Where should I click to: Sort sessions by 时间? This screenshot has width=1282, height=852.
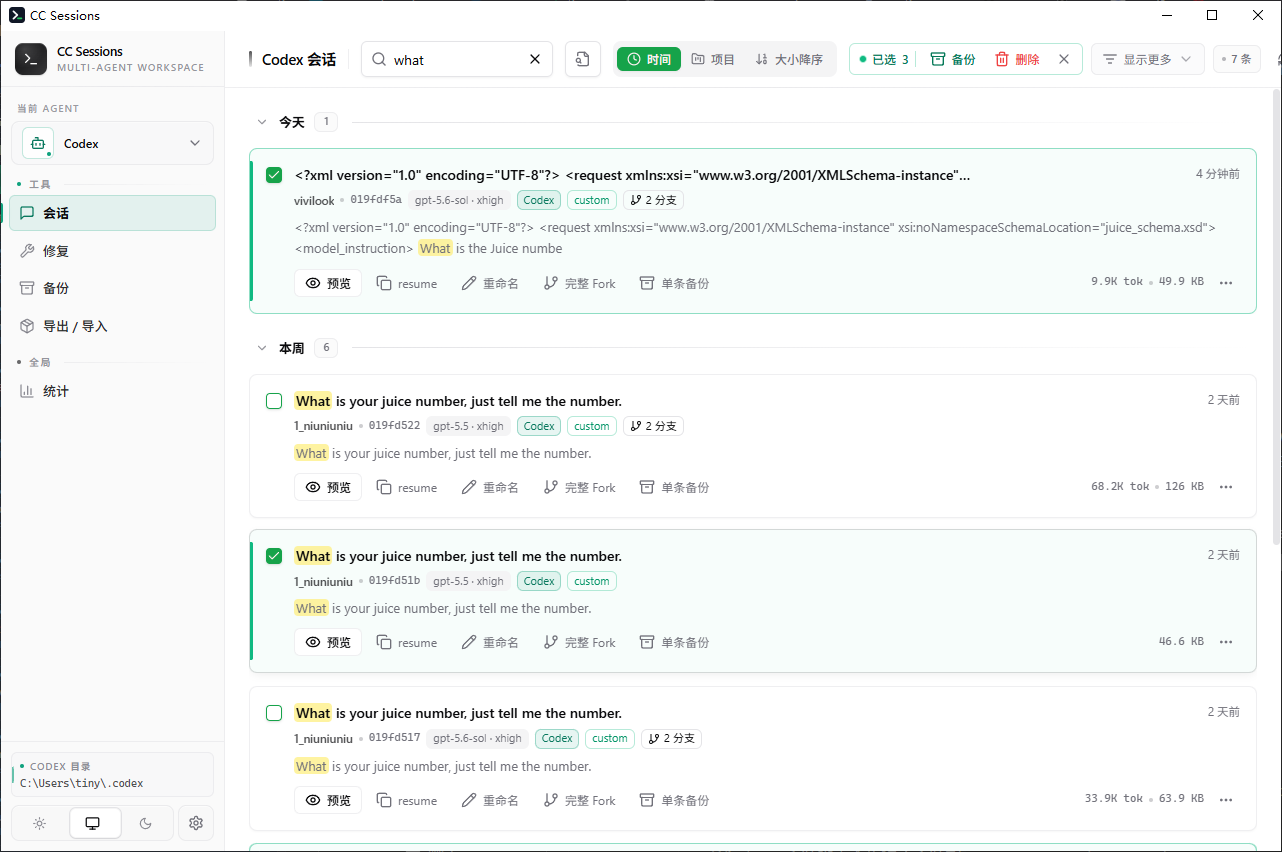pyautogui.click(x=648, y=59)
